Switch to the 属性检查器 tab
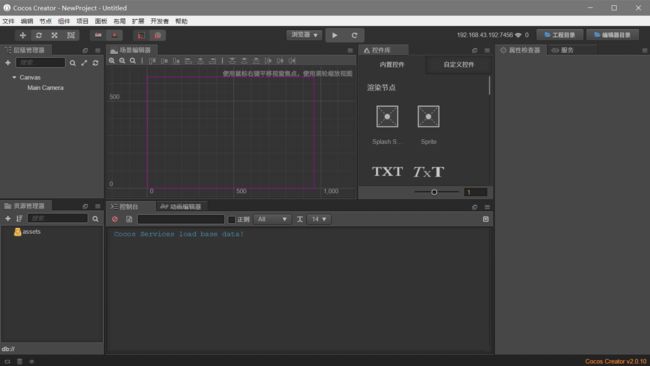 click(x=520, y=50)
